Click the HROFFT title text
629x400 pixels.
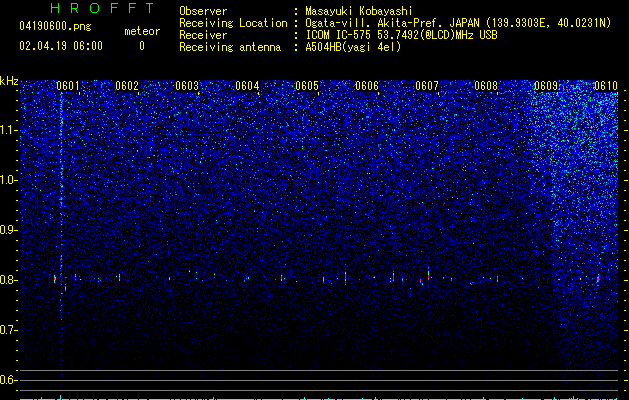click(x=103, y=8)
